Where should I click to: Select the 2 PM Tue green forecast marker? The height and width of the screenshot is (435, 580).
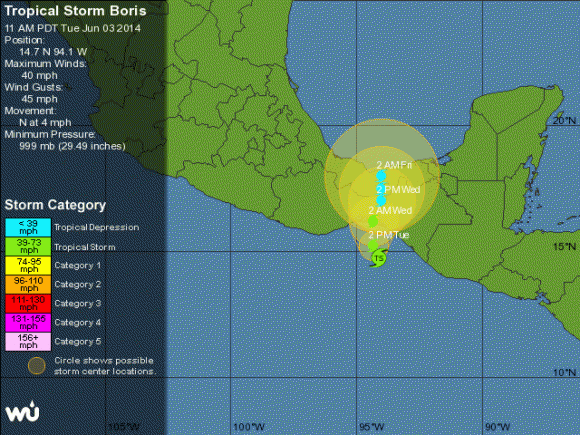[373, 245]
